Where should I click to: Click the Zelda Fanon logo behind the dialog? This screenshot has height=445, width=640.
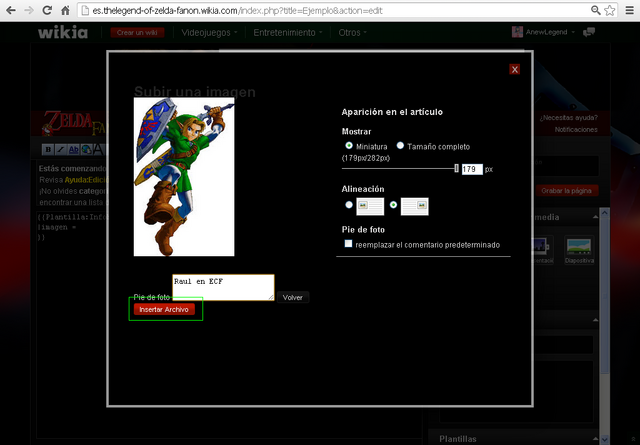pos(73,123)
